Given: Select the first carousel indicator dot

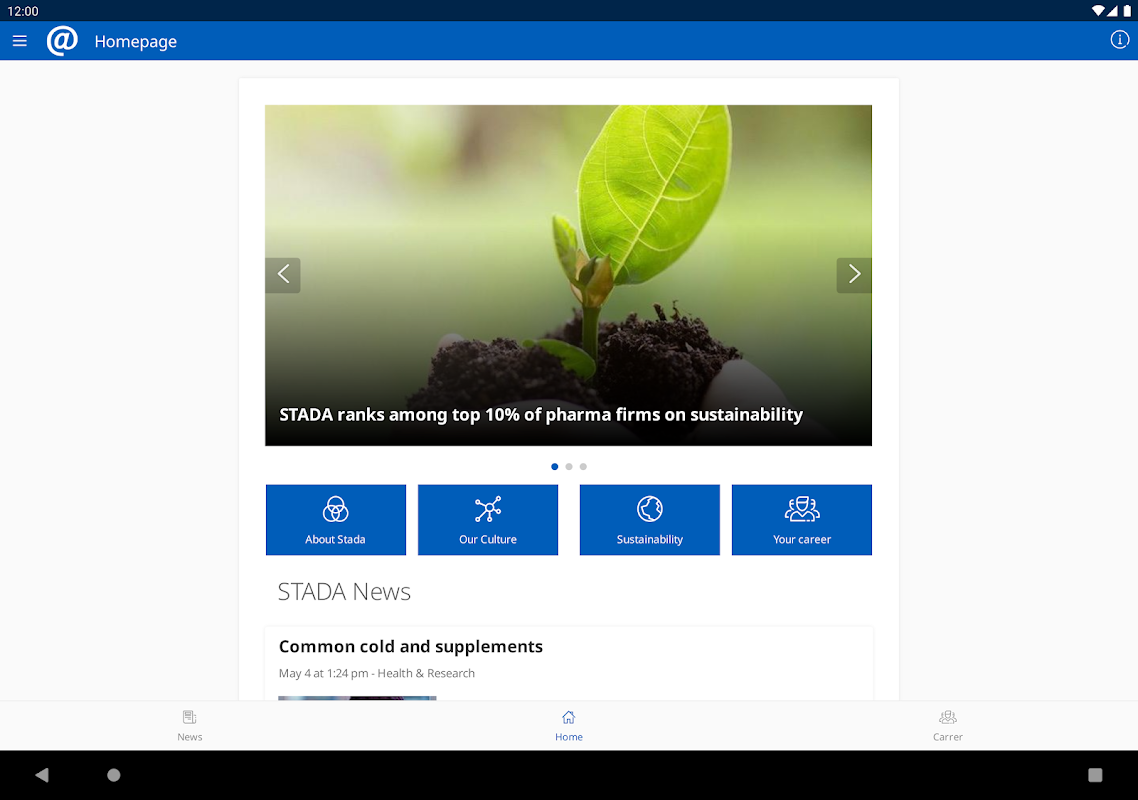Looking at the screenshot, I should [554, 467].
